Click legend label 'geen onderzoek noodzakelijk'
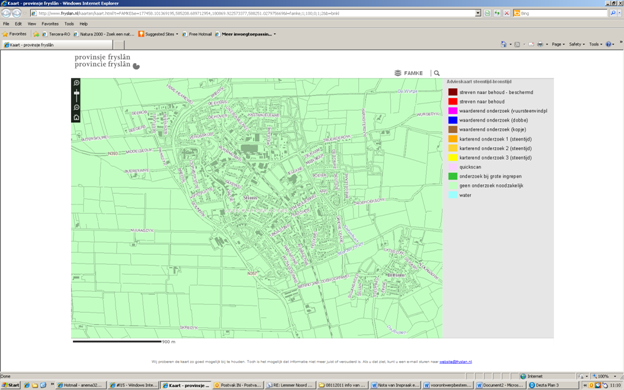This screenshot has height=390, width=624. pos(491,186)
